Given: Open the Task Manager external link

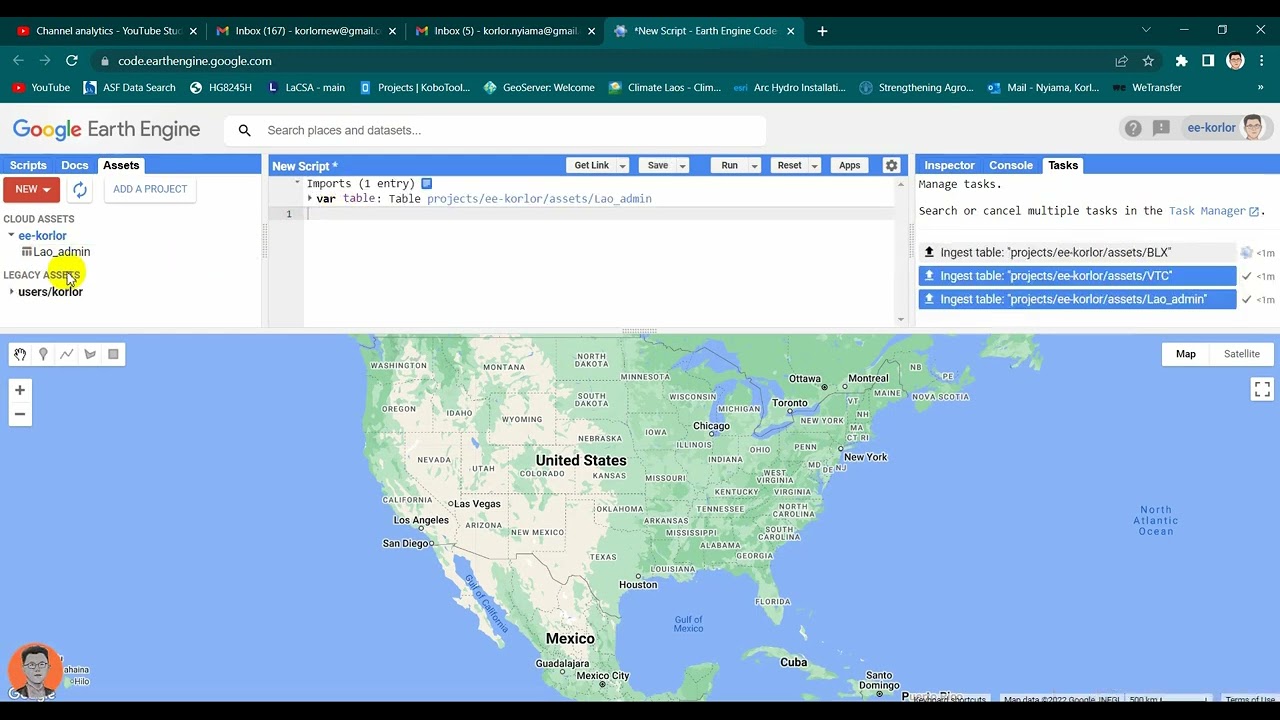Looking at the screenshot, I should [1254, 211].
